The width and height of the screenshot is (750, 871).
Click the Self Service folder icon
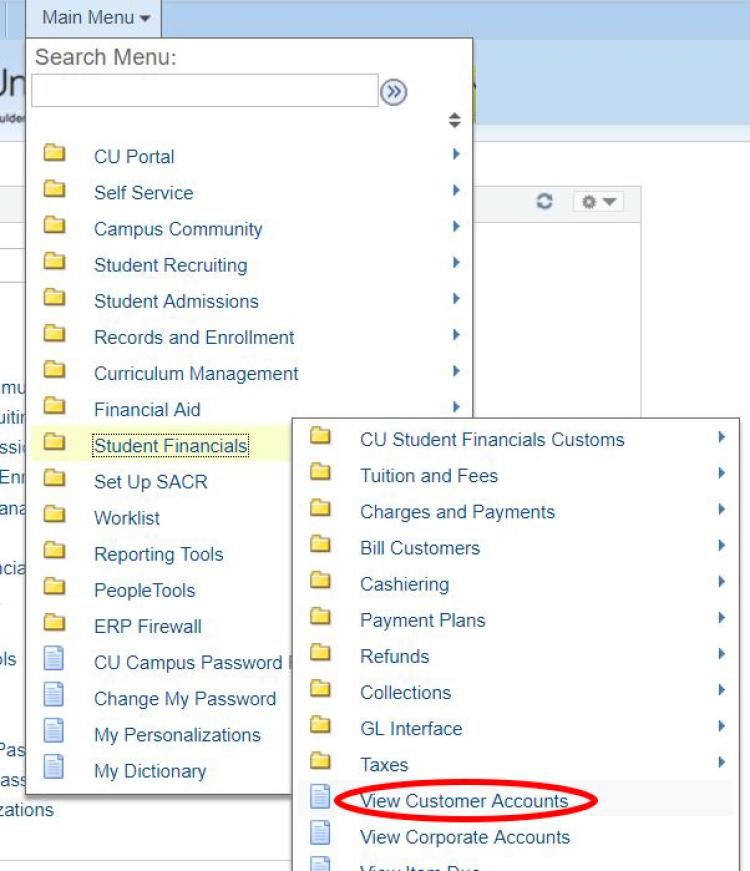54,188
